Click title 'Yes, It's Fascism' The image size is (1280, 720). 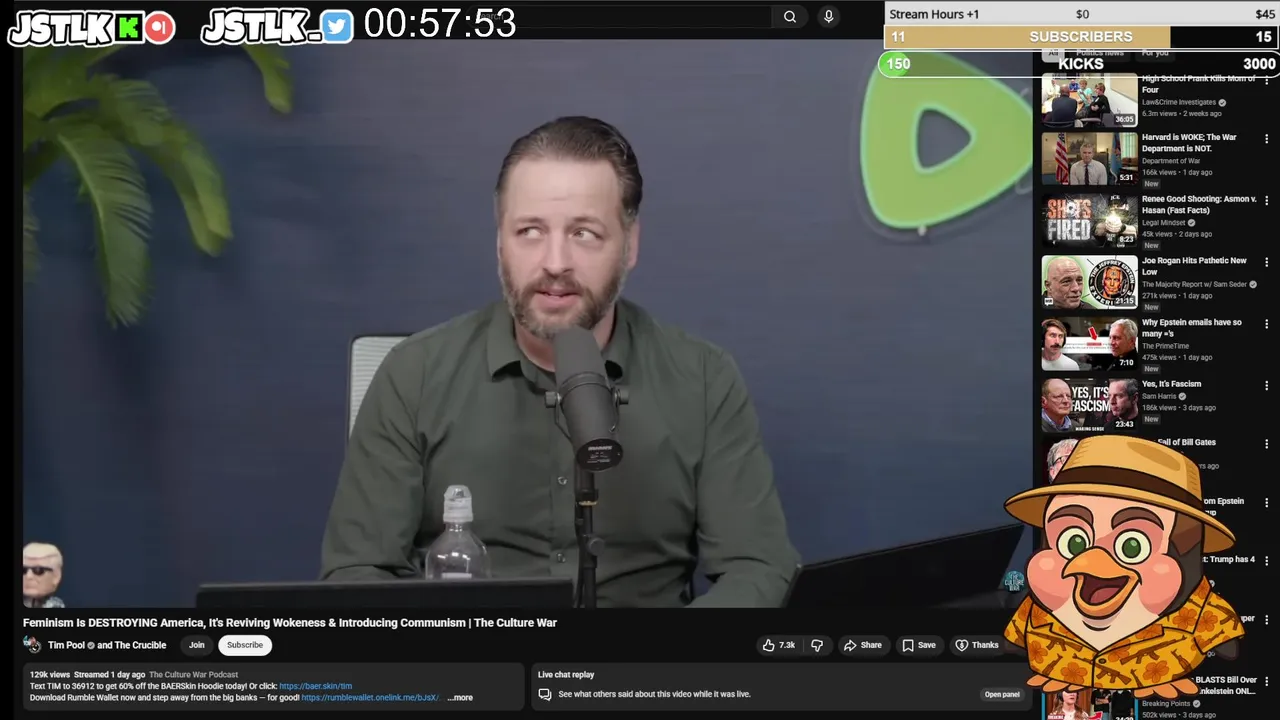pos(1172,384)
